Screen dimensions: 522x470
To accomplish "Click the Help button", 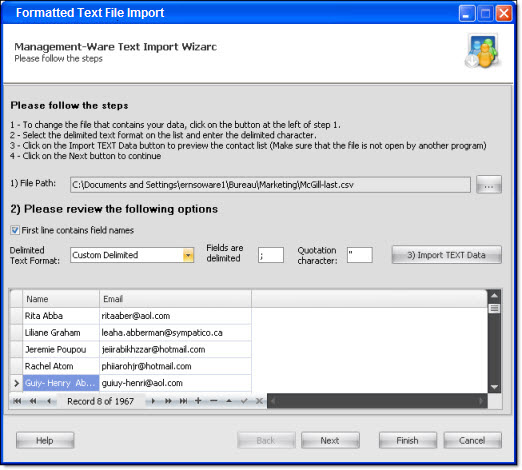I will pos(45,440).
